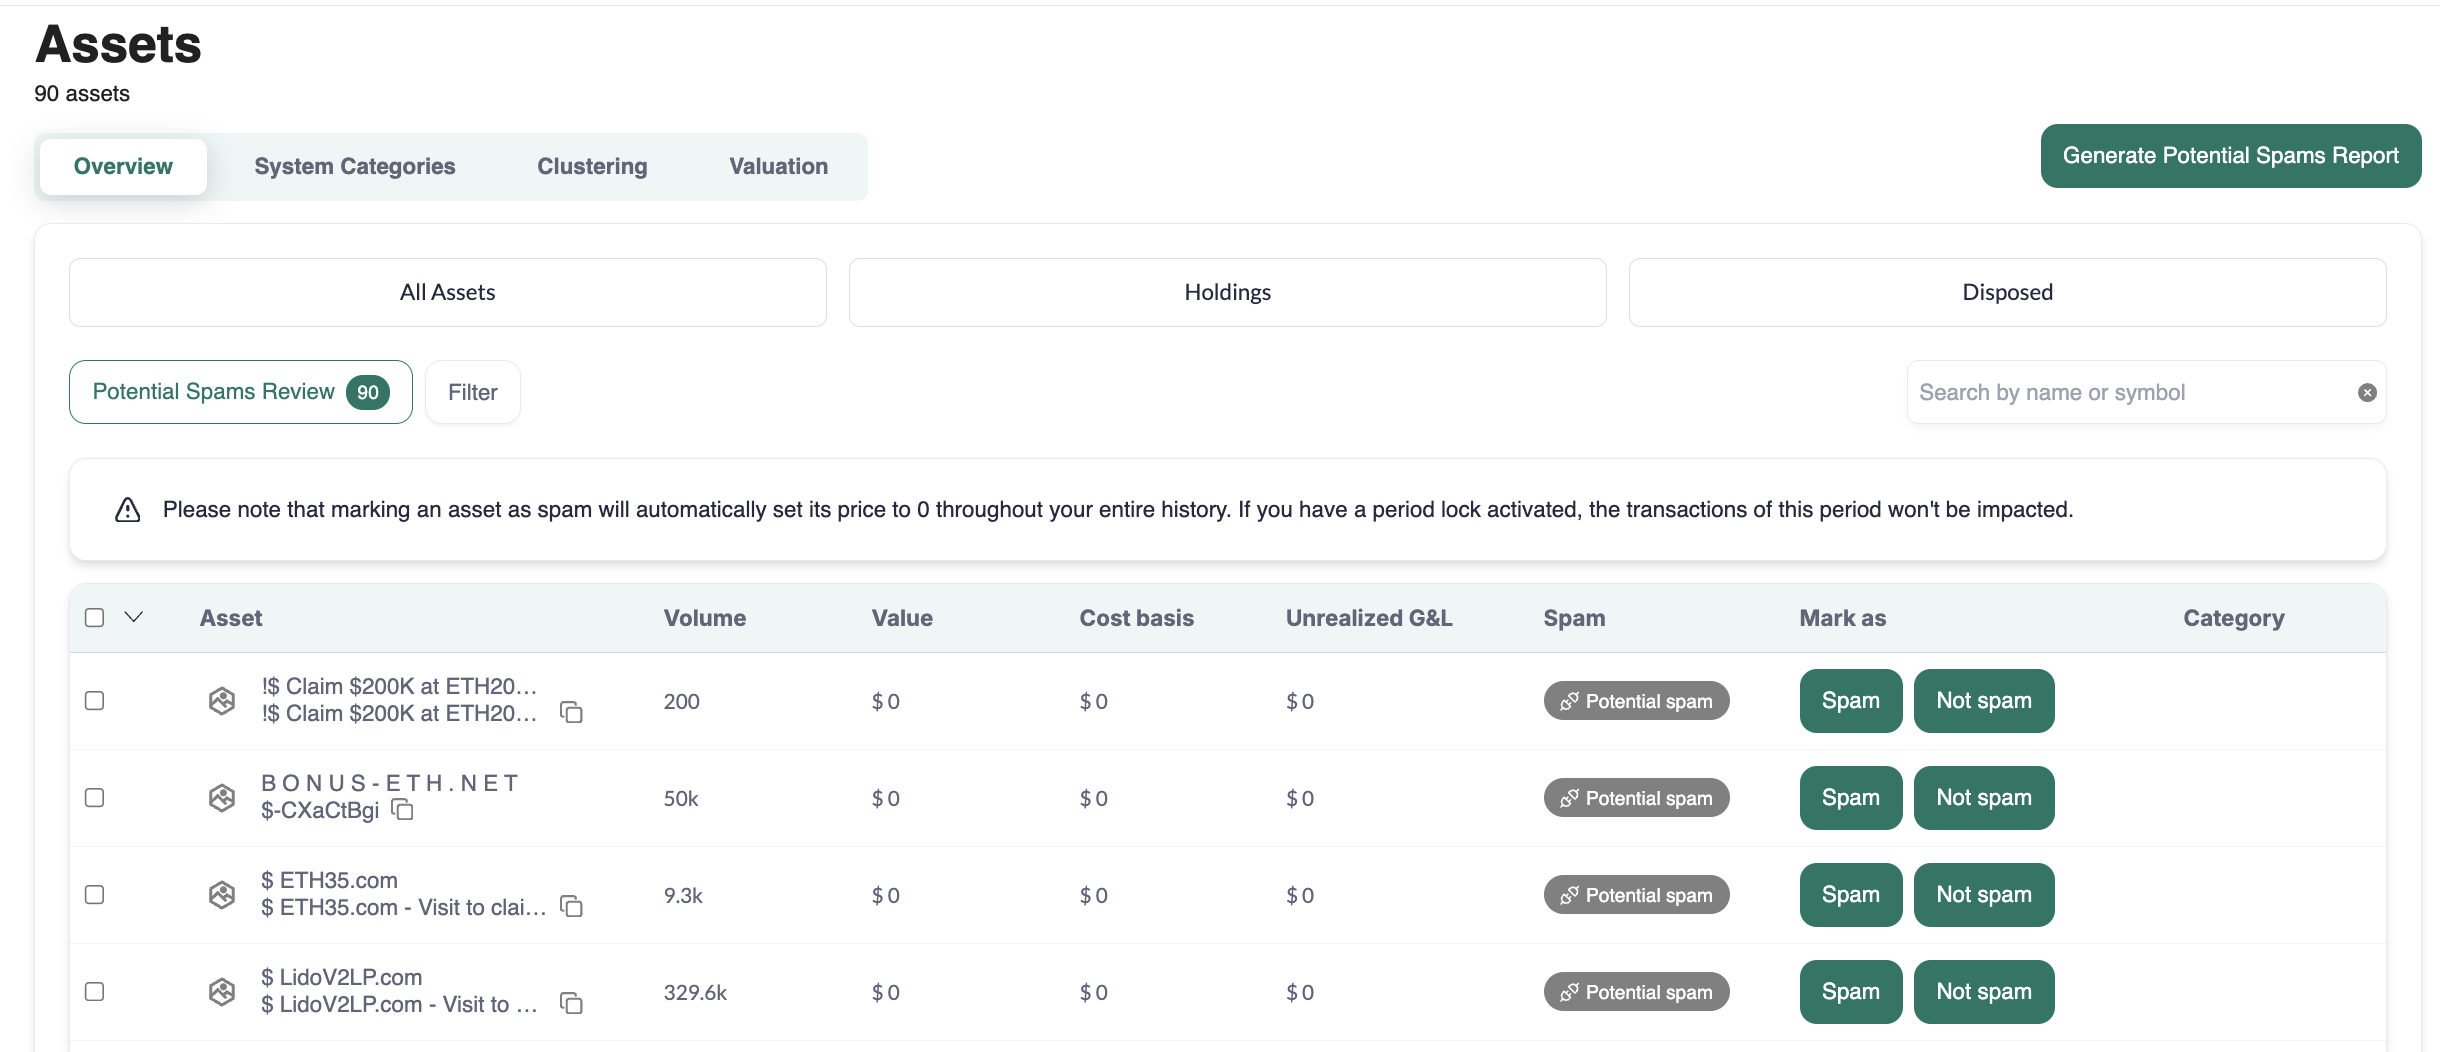The width and height of the screenshot is (2440, 1052).
Task: Clear the search field with X icon
Action: 2366,393
